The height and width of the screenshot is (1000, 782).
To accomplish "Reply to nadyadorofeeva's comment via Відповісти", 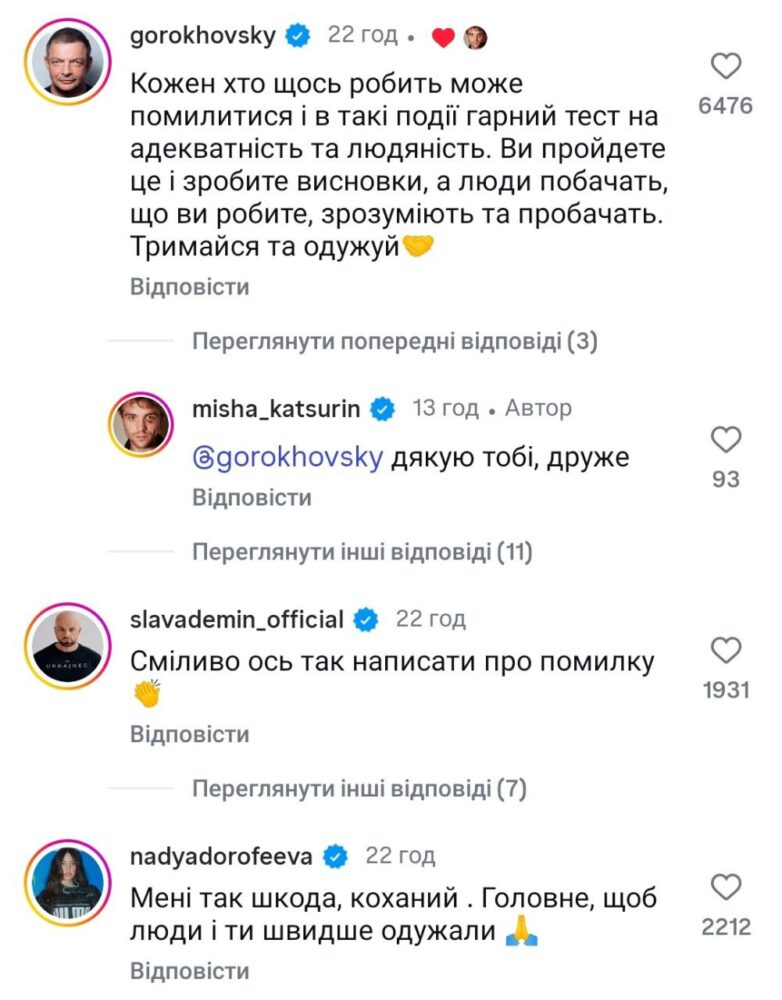I will 189,971.
